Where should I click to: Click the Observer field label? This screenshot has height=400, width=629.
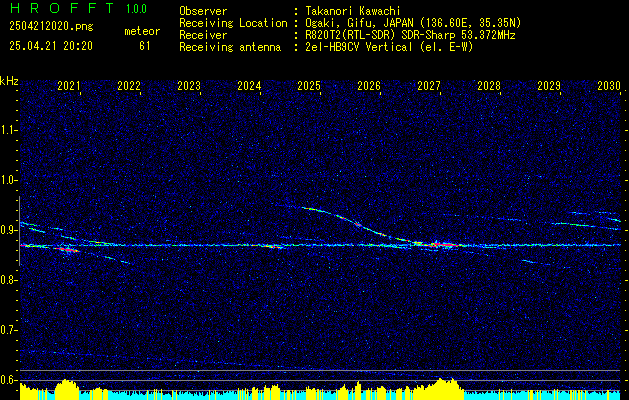point(203,11)
